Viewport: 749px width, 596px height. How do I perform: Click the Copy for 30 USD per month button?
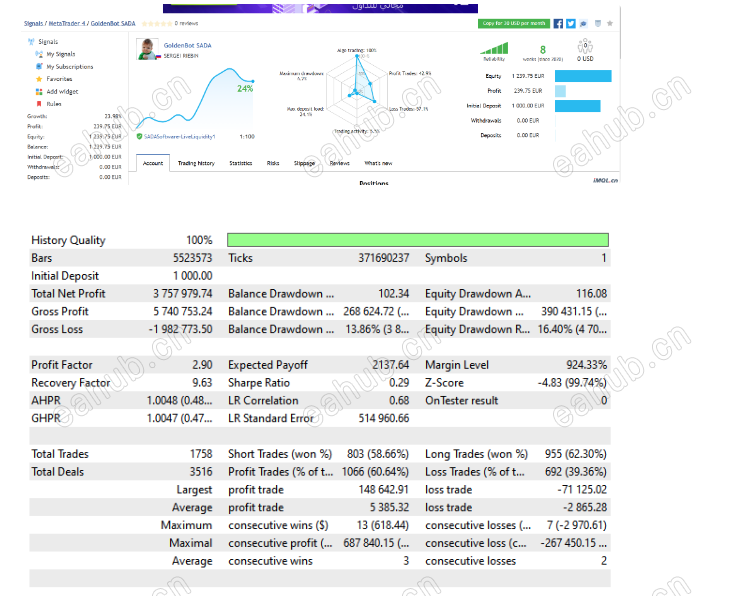tap(514, 23)
